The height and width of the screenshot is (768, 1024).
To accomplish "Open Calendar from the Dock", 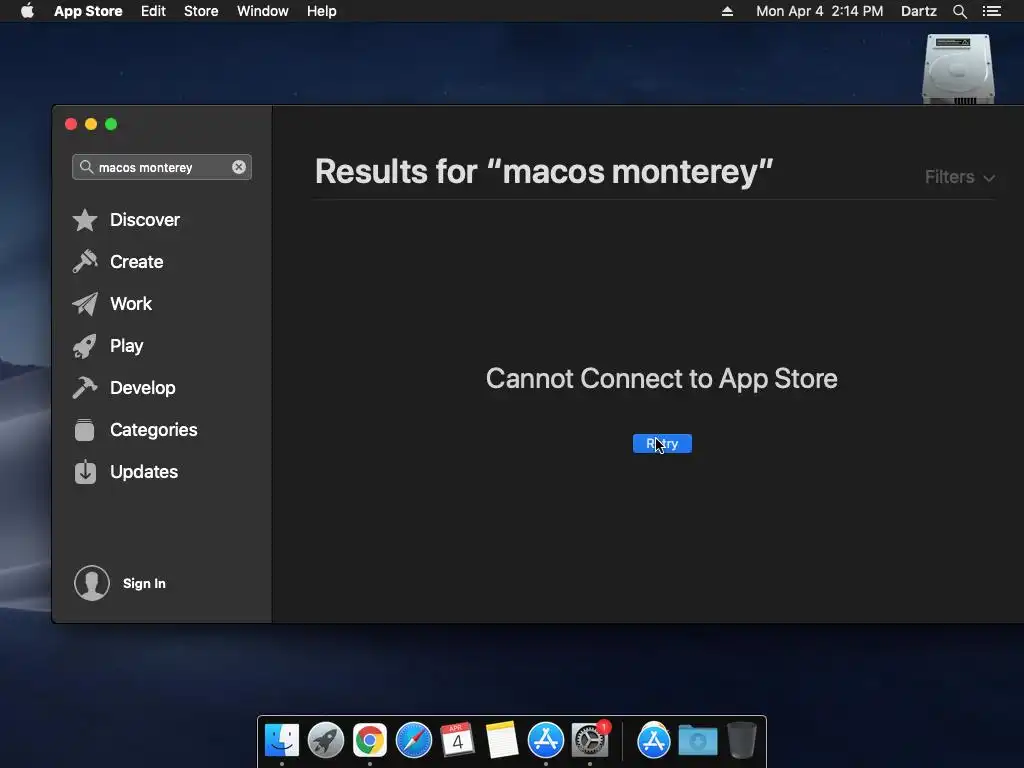I will tap(457, 740).
